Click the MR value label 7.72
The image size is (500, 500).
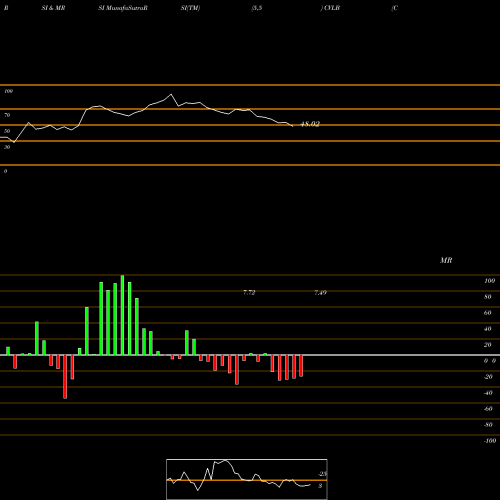(x=249, y=293)
